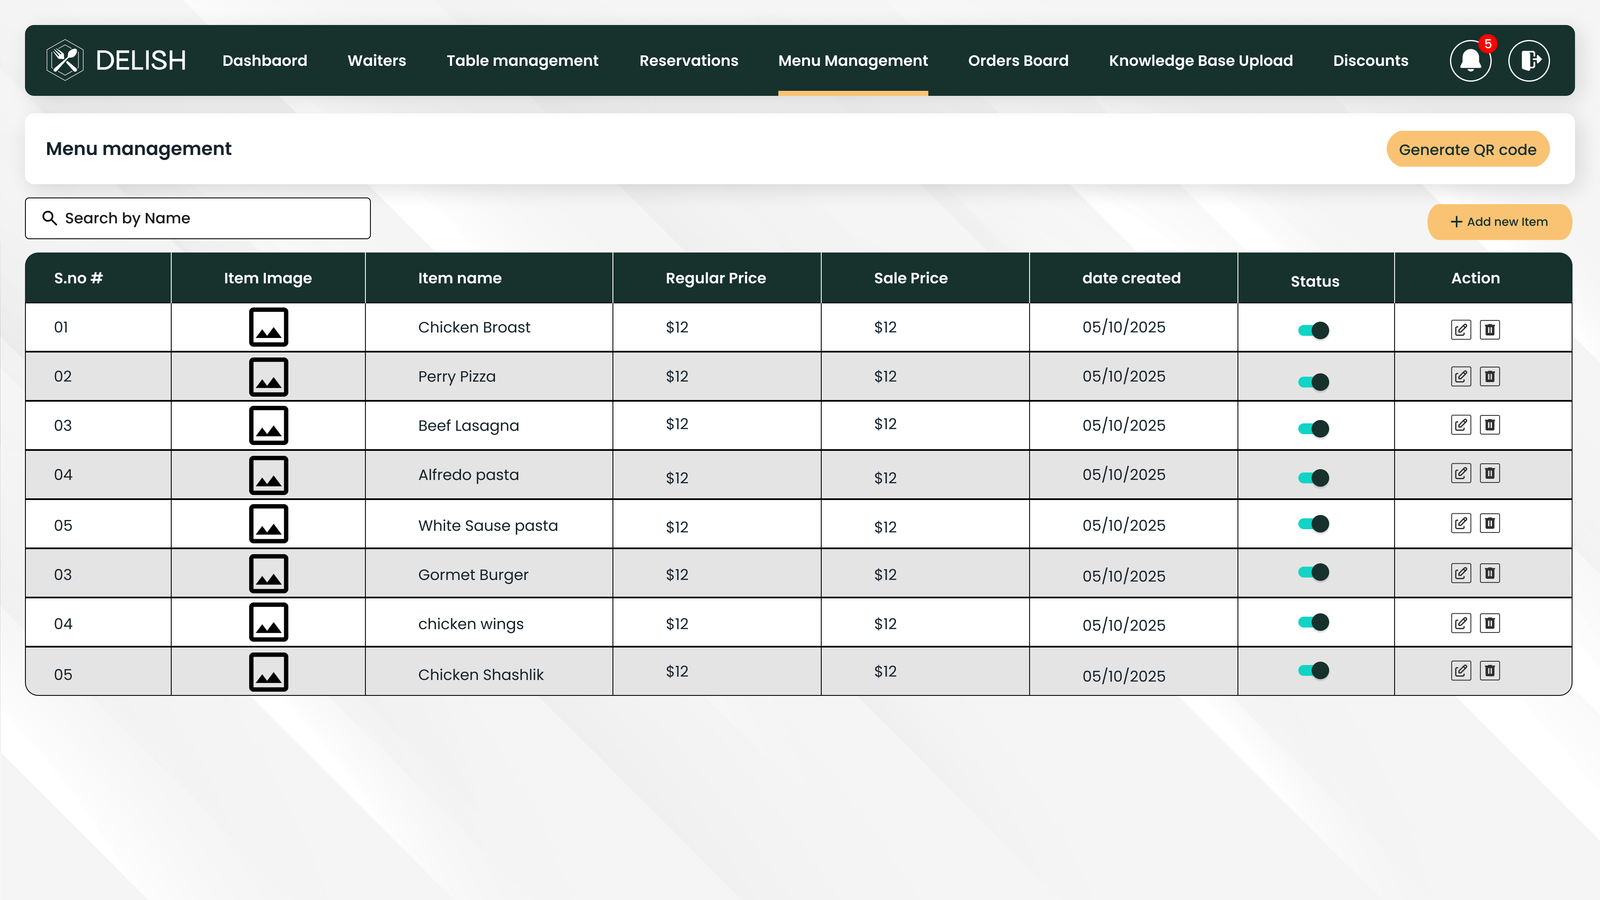This screenshot has width=1600, height=900.
Task: Open the Orders Board tab
Action: (x=1018, y=60)
